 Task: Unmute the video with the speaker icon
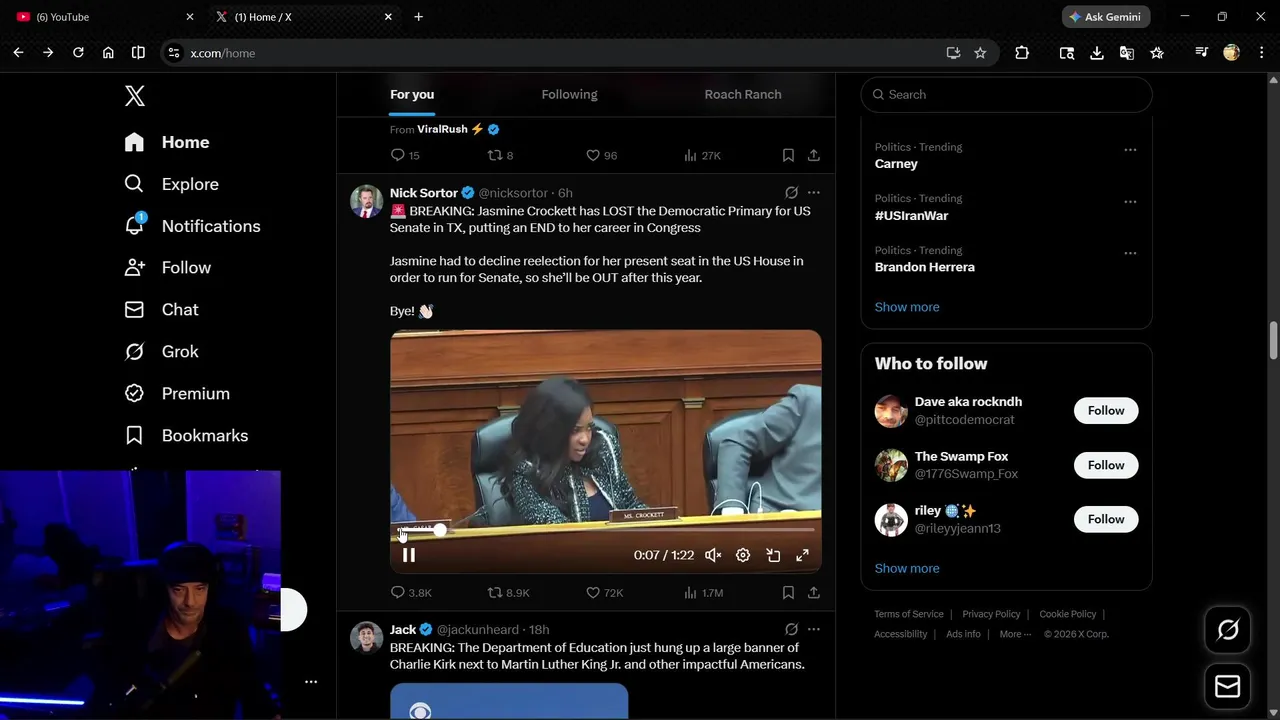[x=713, y=555]
